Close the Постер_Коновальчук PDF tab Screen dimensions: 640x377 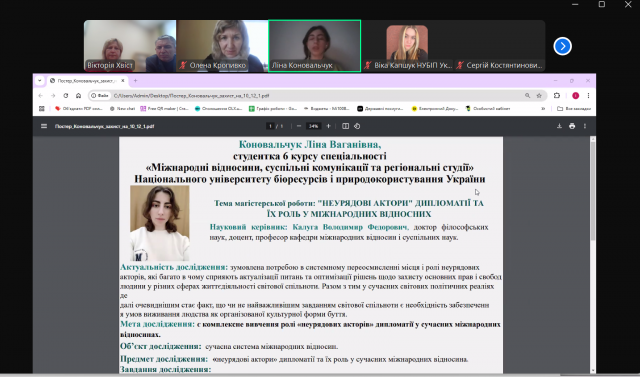tap(123, 81)
